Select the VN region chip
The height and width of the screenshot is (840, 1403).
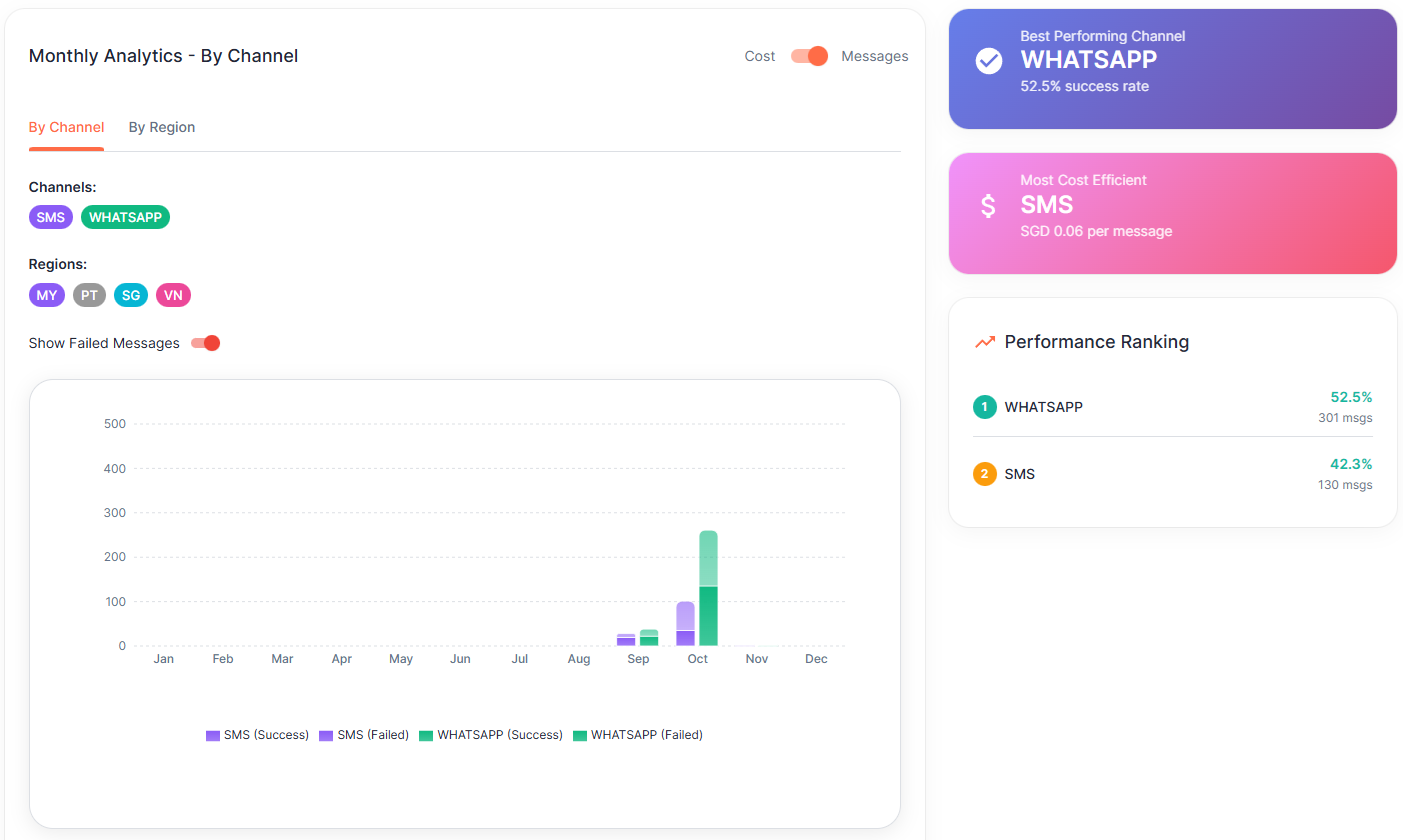pos(173,295)
